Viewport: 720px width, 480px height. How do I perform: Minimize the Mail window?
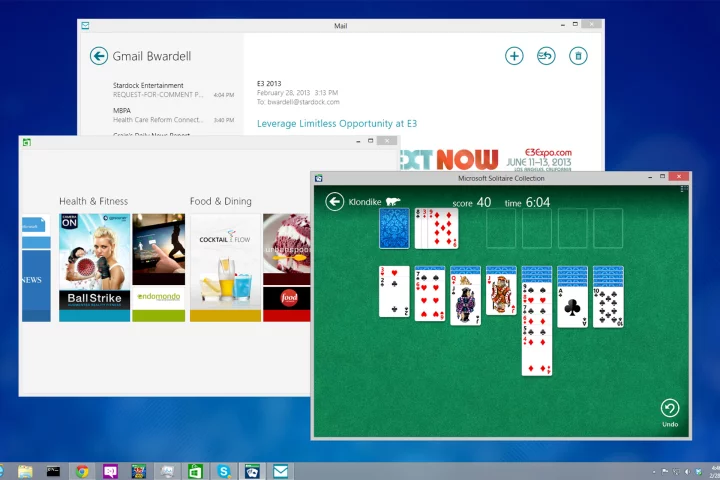pyautogui.click(x=562, y=25)
